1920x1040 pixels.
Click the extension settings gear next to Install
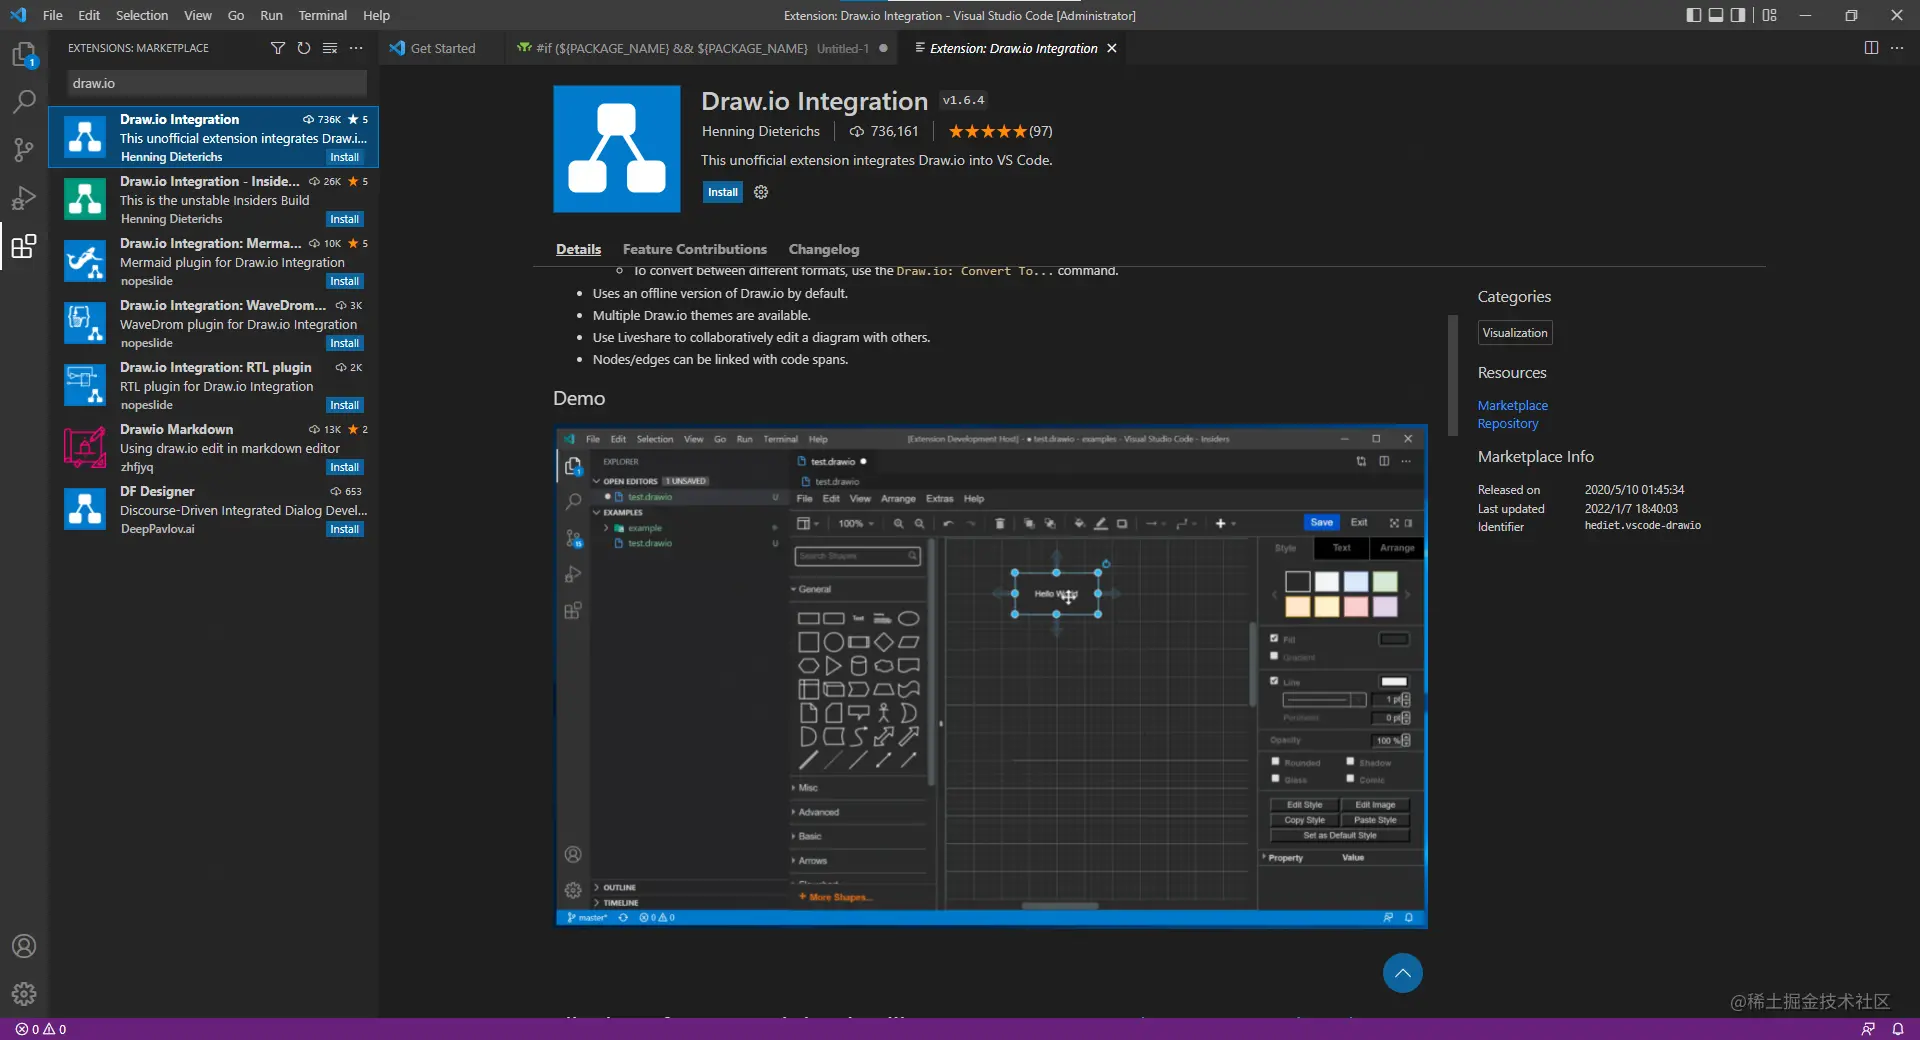[x=761, y=192]
